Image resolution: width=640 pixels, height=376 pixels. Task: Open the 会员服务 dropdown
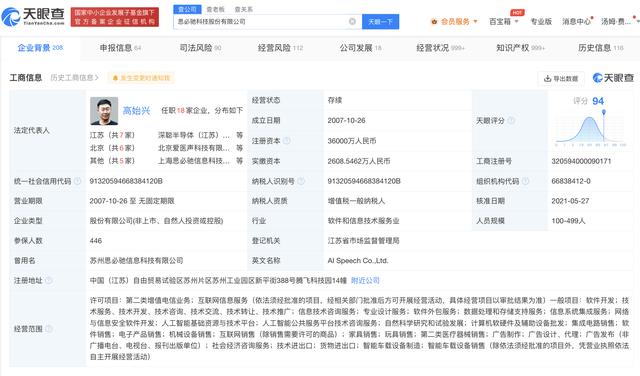point(454,21)
